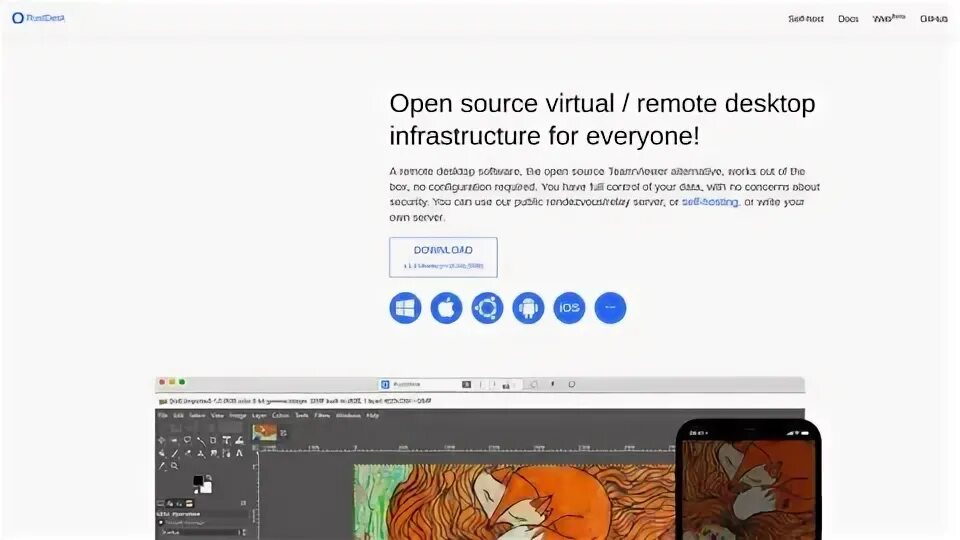
Task: Click the DOWNLOAD button
Action: coord(443,257)
